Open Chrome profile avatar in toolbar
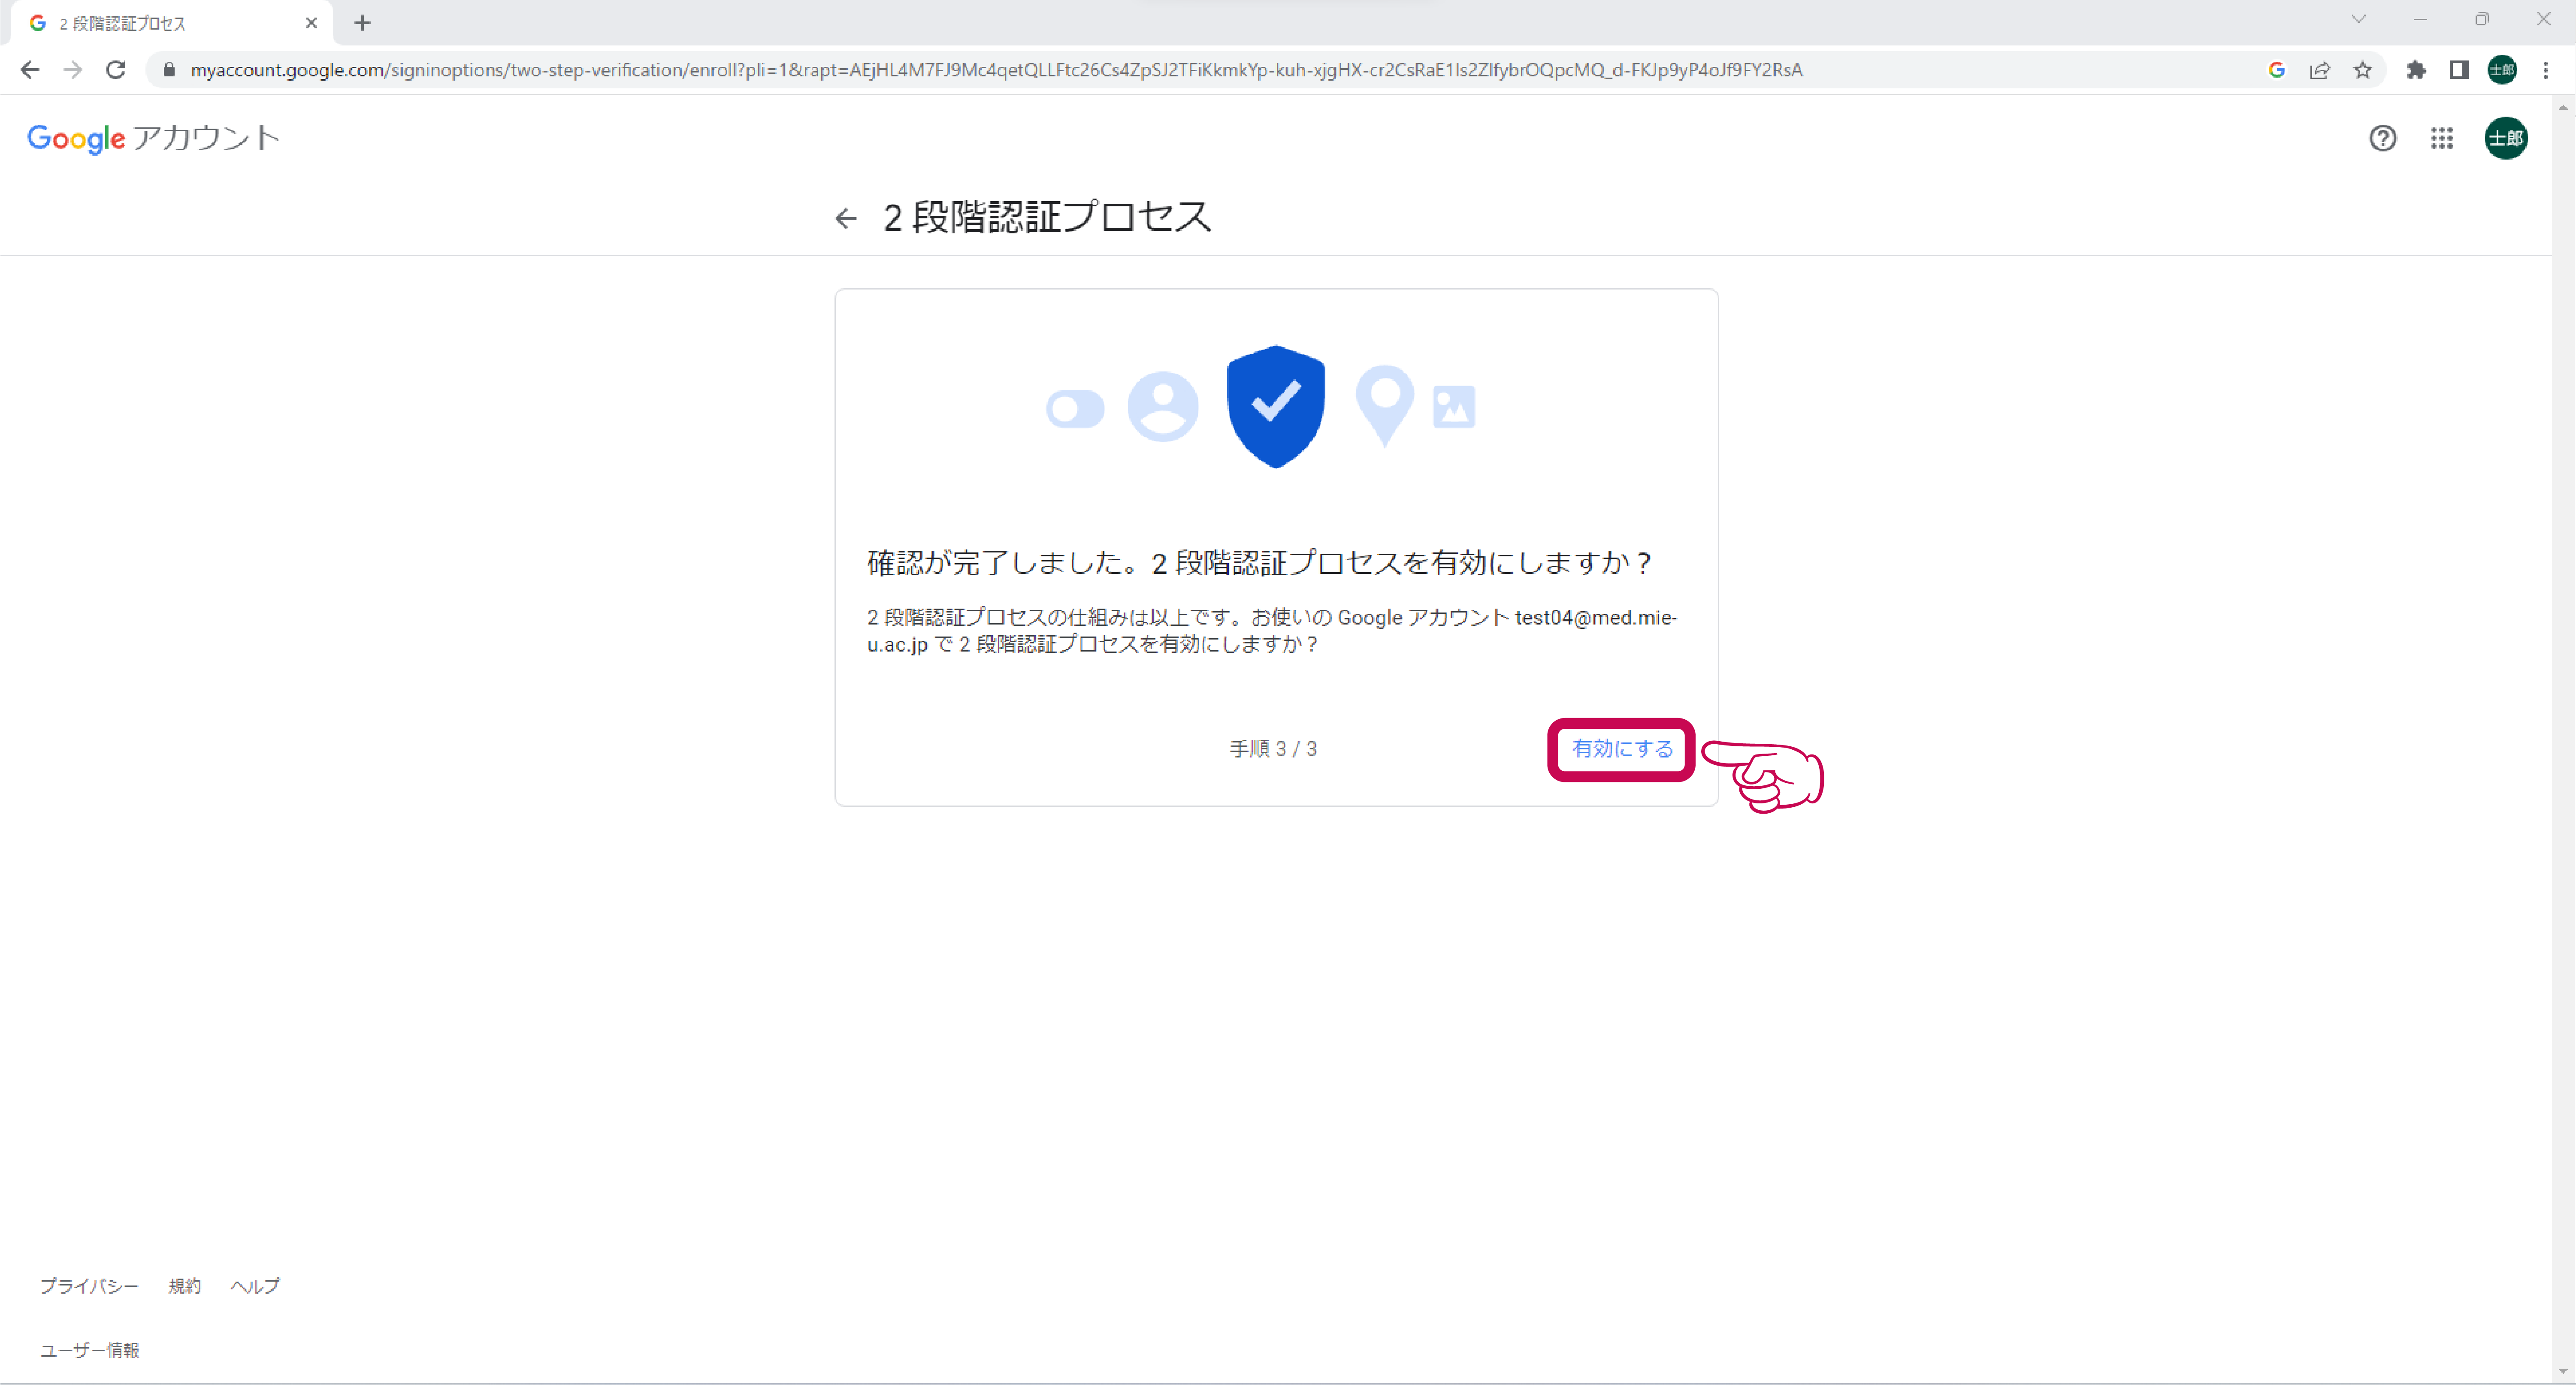Screen dimensions: 2576x1385 click(x=2502, y=70)
